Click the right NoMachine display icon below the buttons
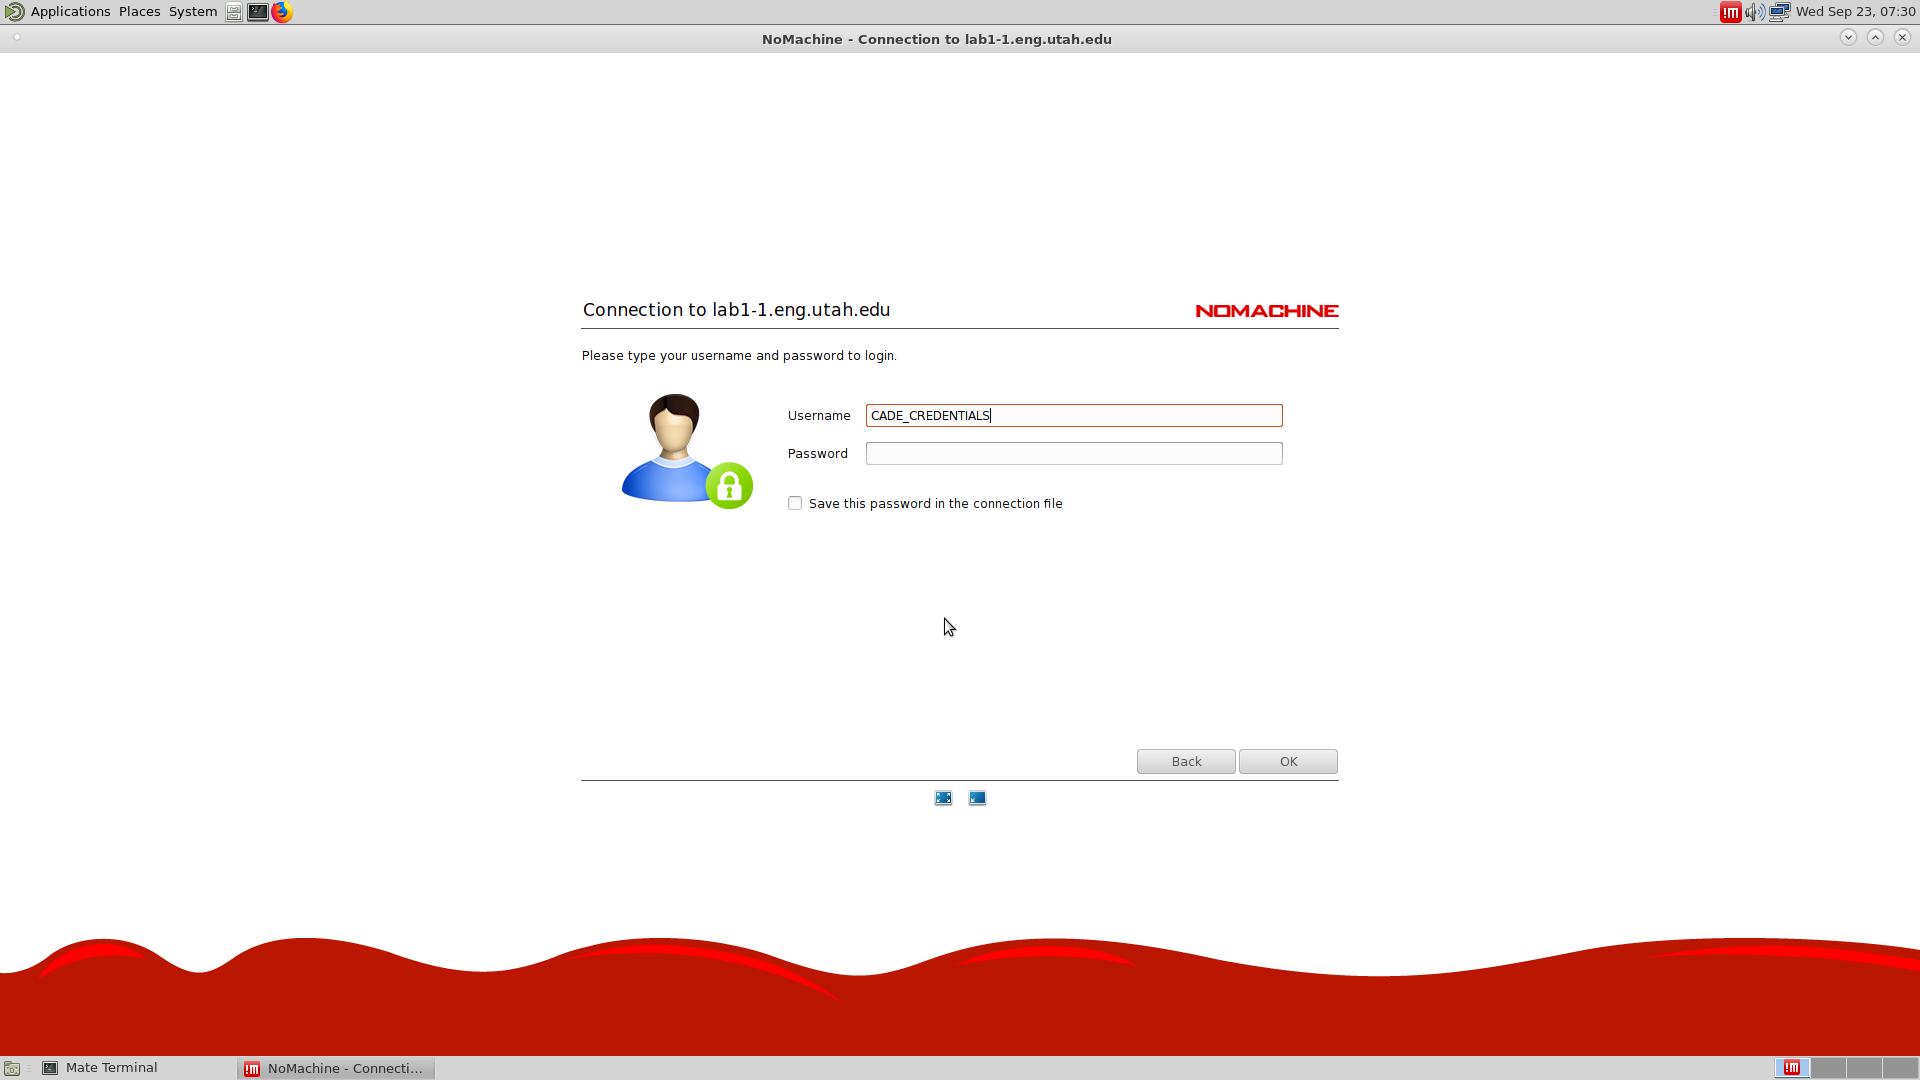 pyautogui.click(x=977, y=798)
